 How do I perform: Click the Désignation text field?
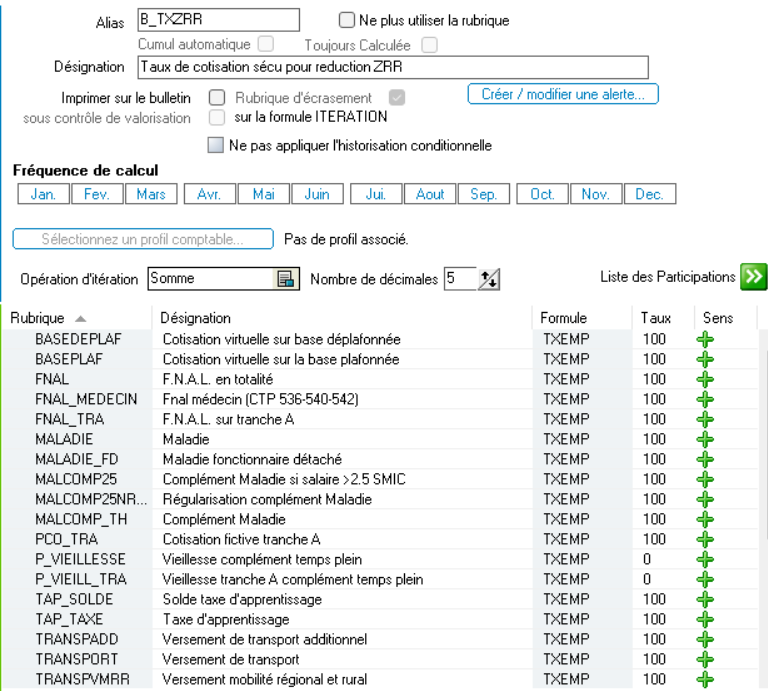click(x=392, y=67)
